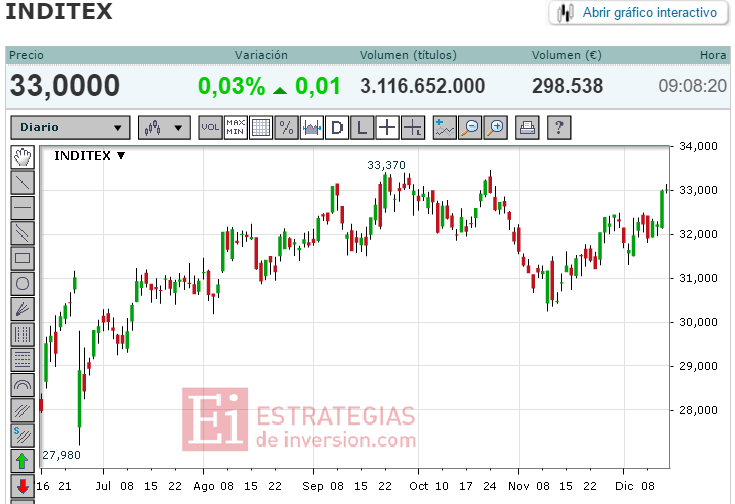
Task: Select the circle drawing tool
Action: pyautogui.click(x=22, y=284)
